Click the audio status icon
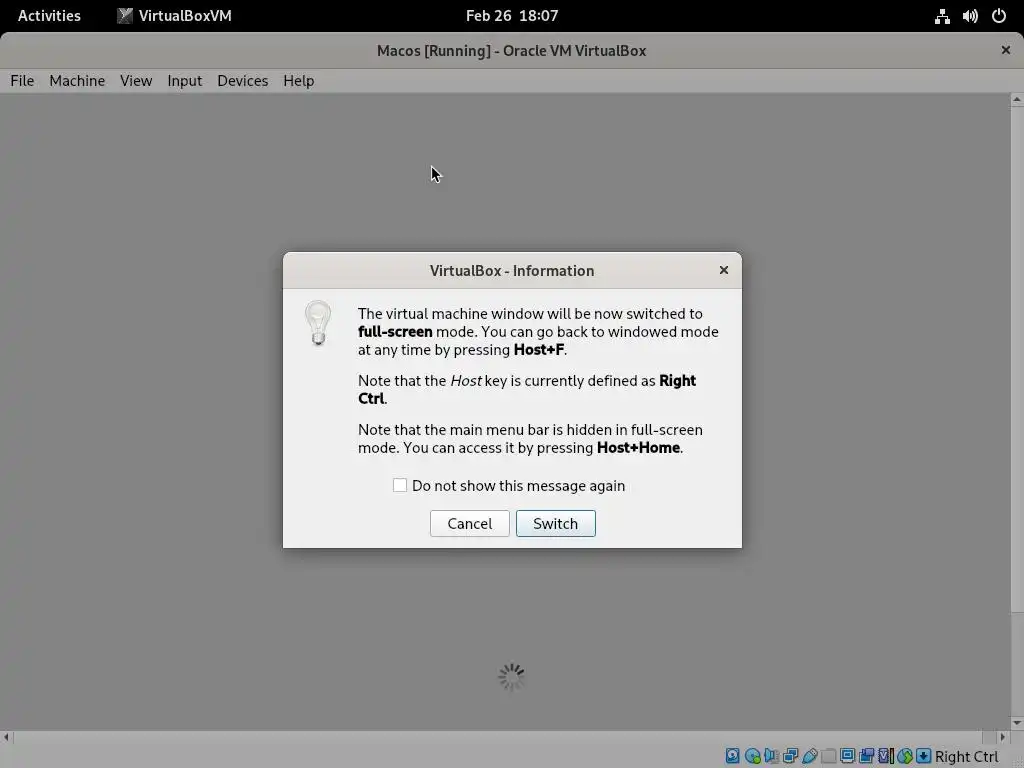This screenshot has height=768, width=1024. (x=771, y=756)
